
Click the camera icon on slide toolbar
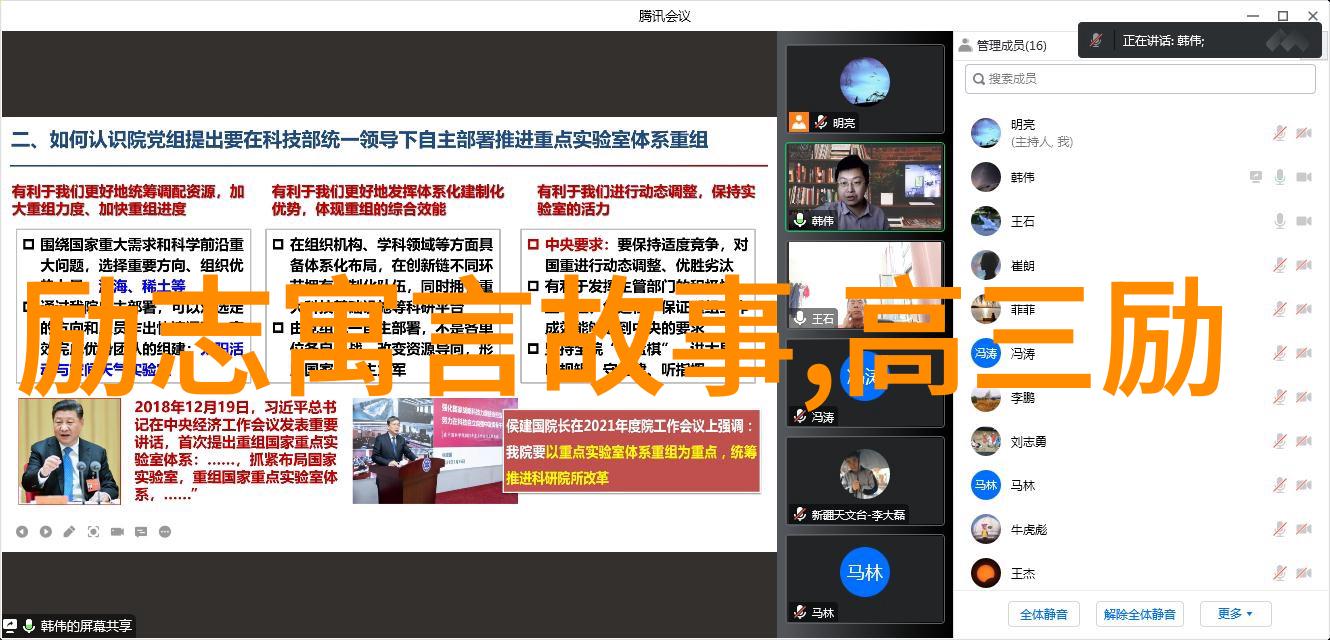(117, 532)
